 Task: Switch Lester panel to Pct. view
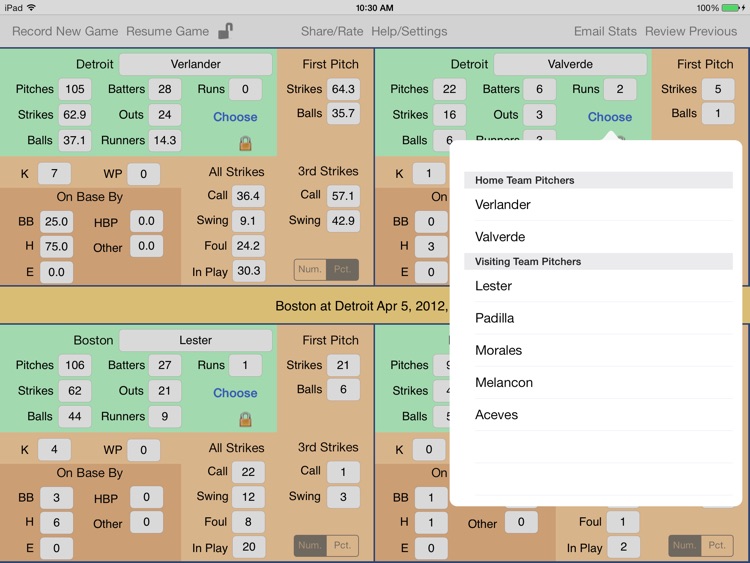[342, 545]
